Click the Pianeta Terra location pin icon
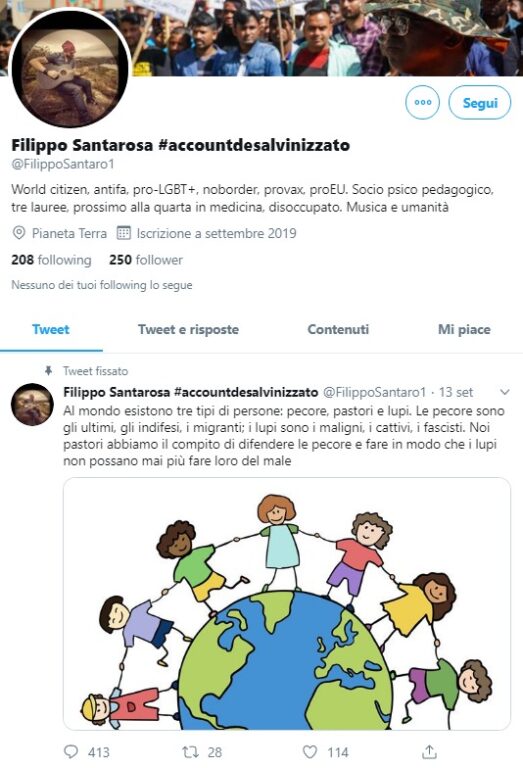This screenshot has width=523, height=768. click(19, 233)
